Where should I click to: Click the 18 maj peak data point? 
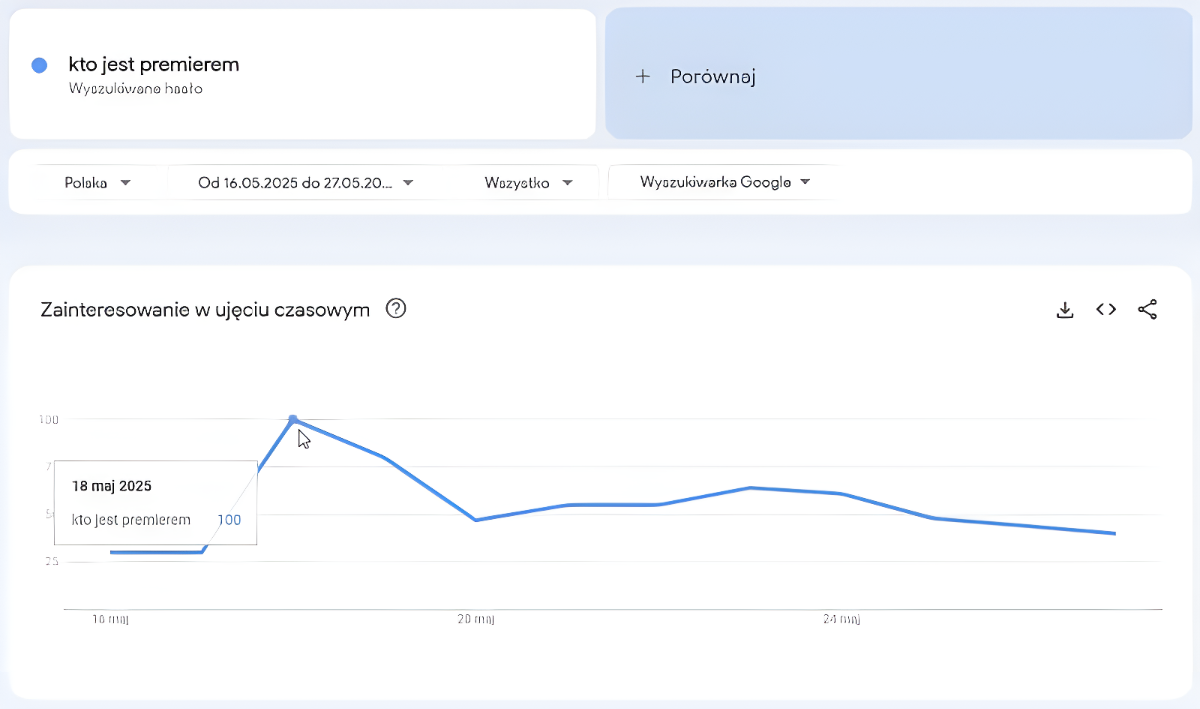tap(293, 419)
